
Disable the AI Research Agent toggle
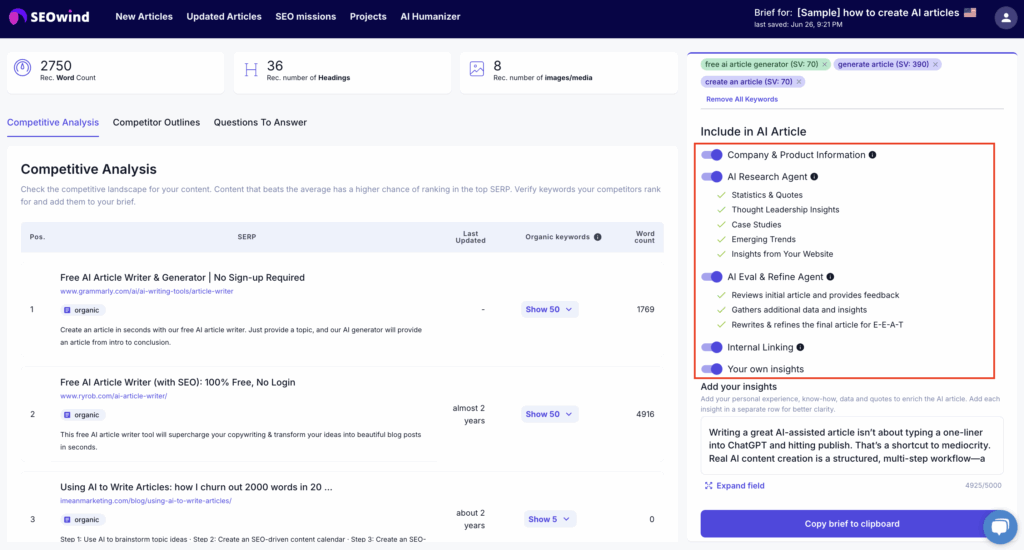pyautogui.click(x=712, y=177)
